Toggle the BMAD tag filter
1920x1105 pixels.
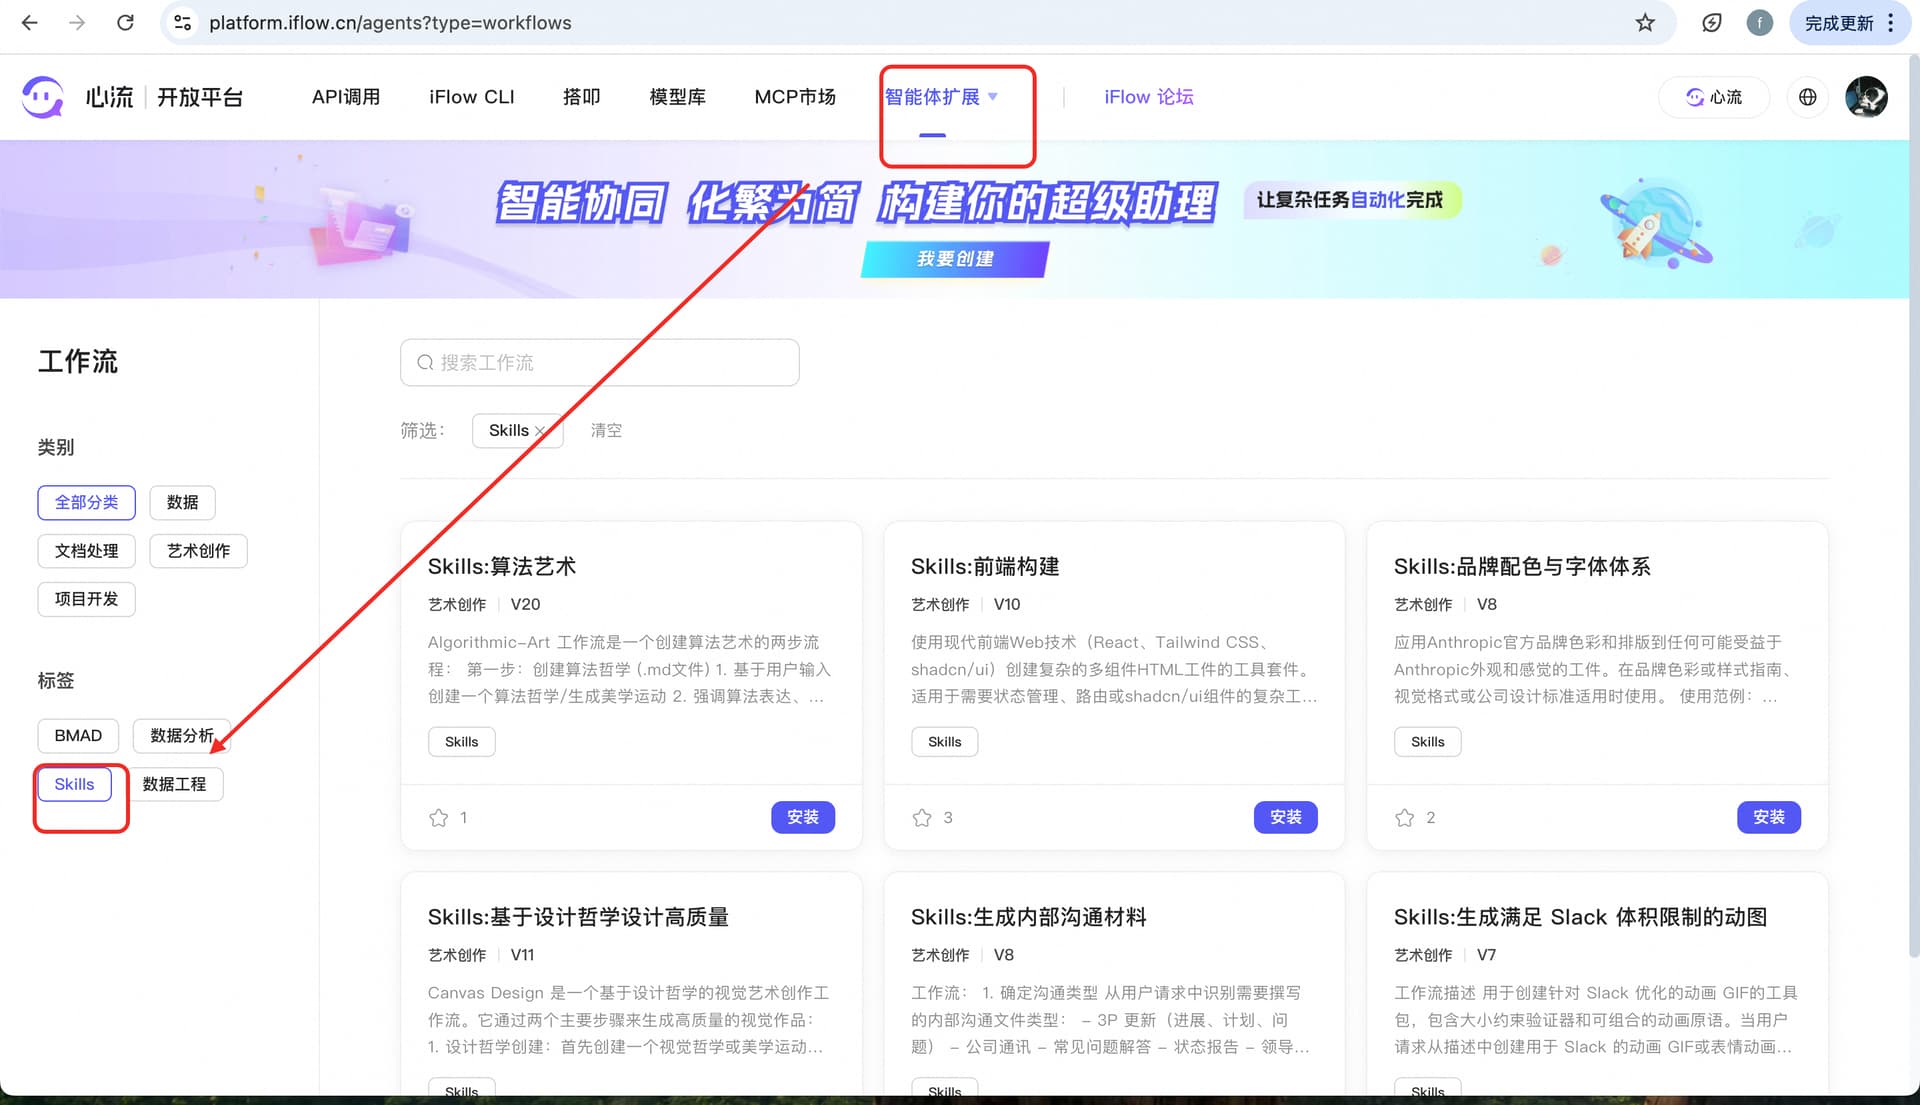click(78, 736)
